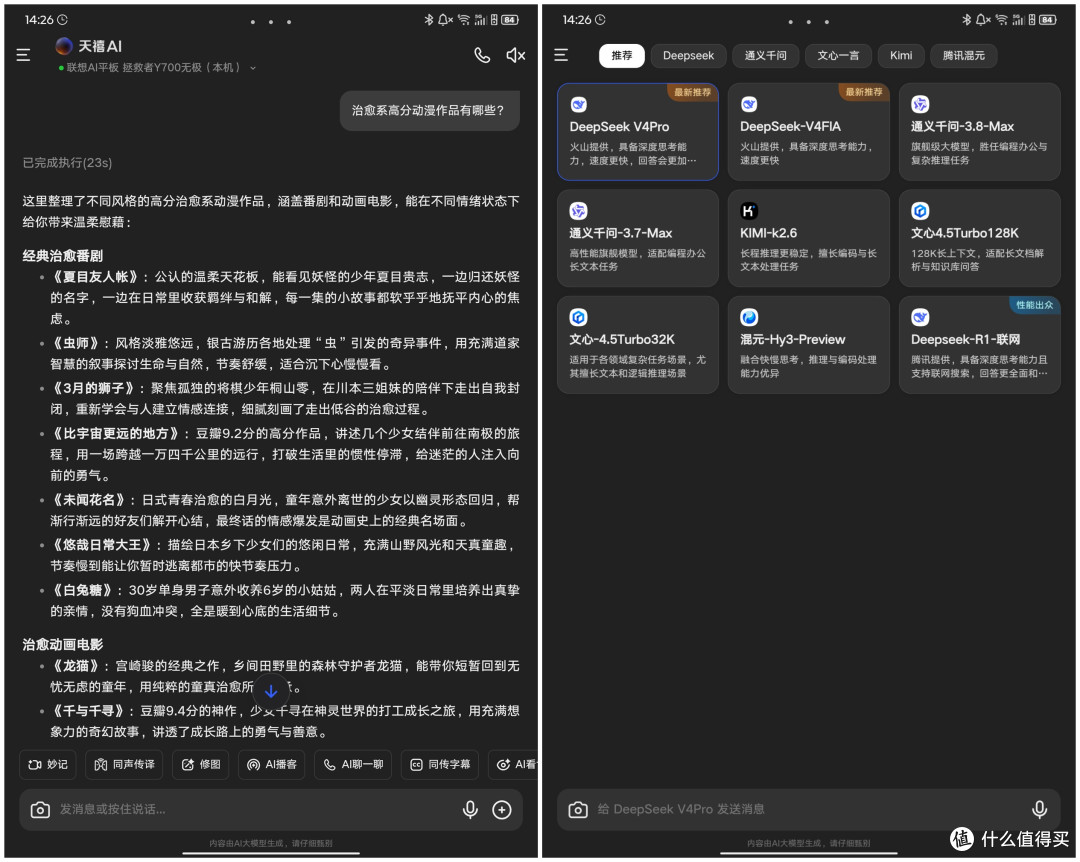This screenshot has width=1080, height=862.
Task: Tap the Wi-Fi icon in the right status bar
Action: coord(1001,20)
